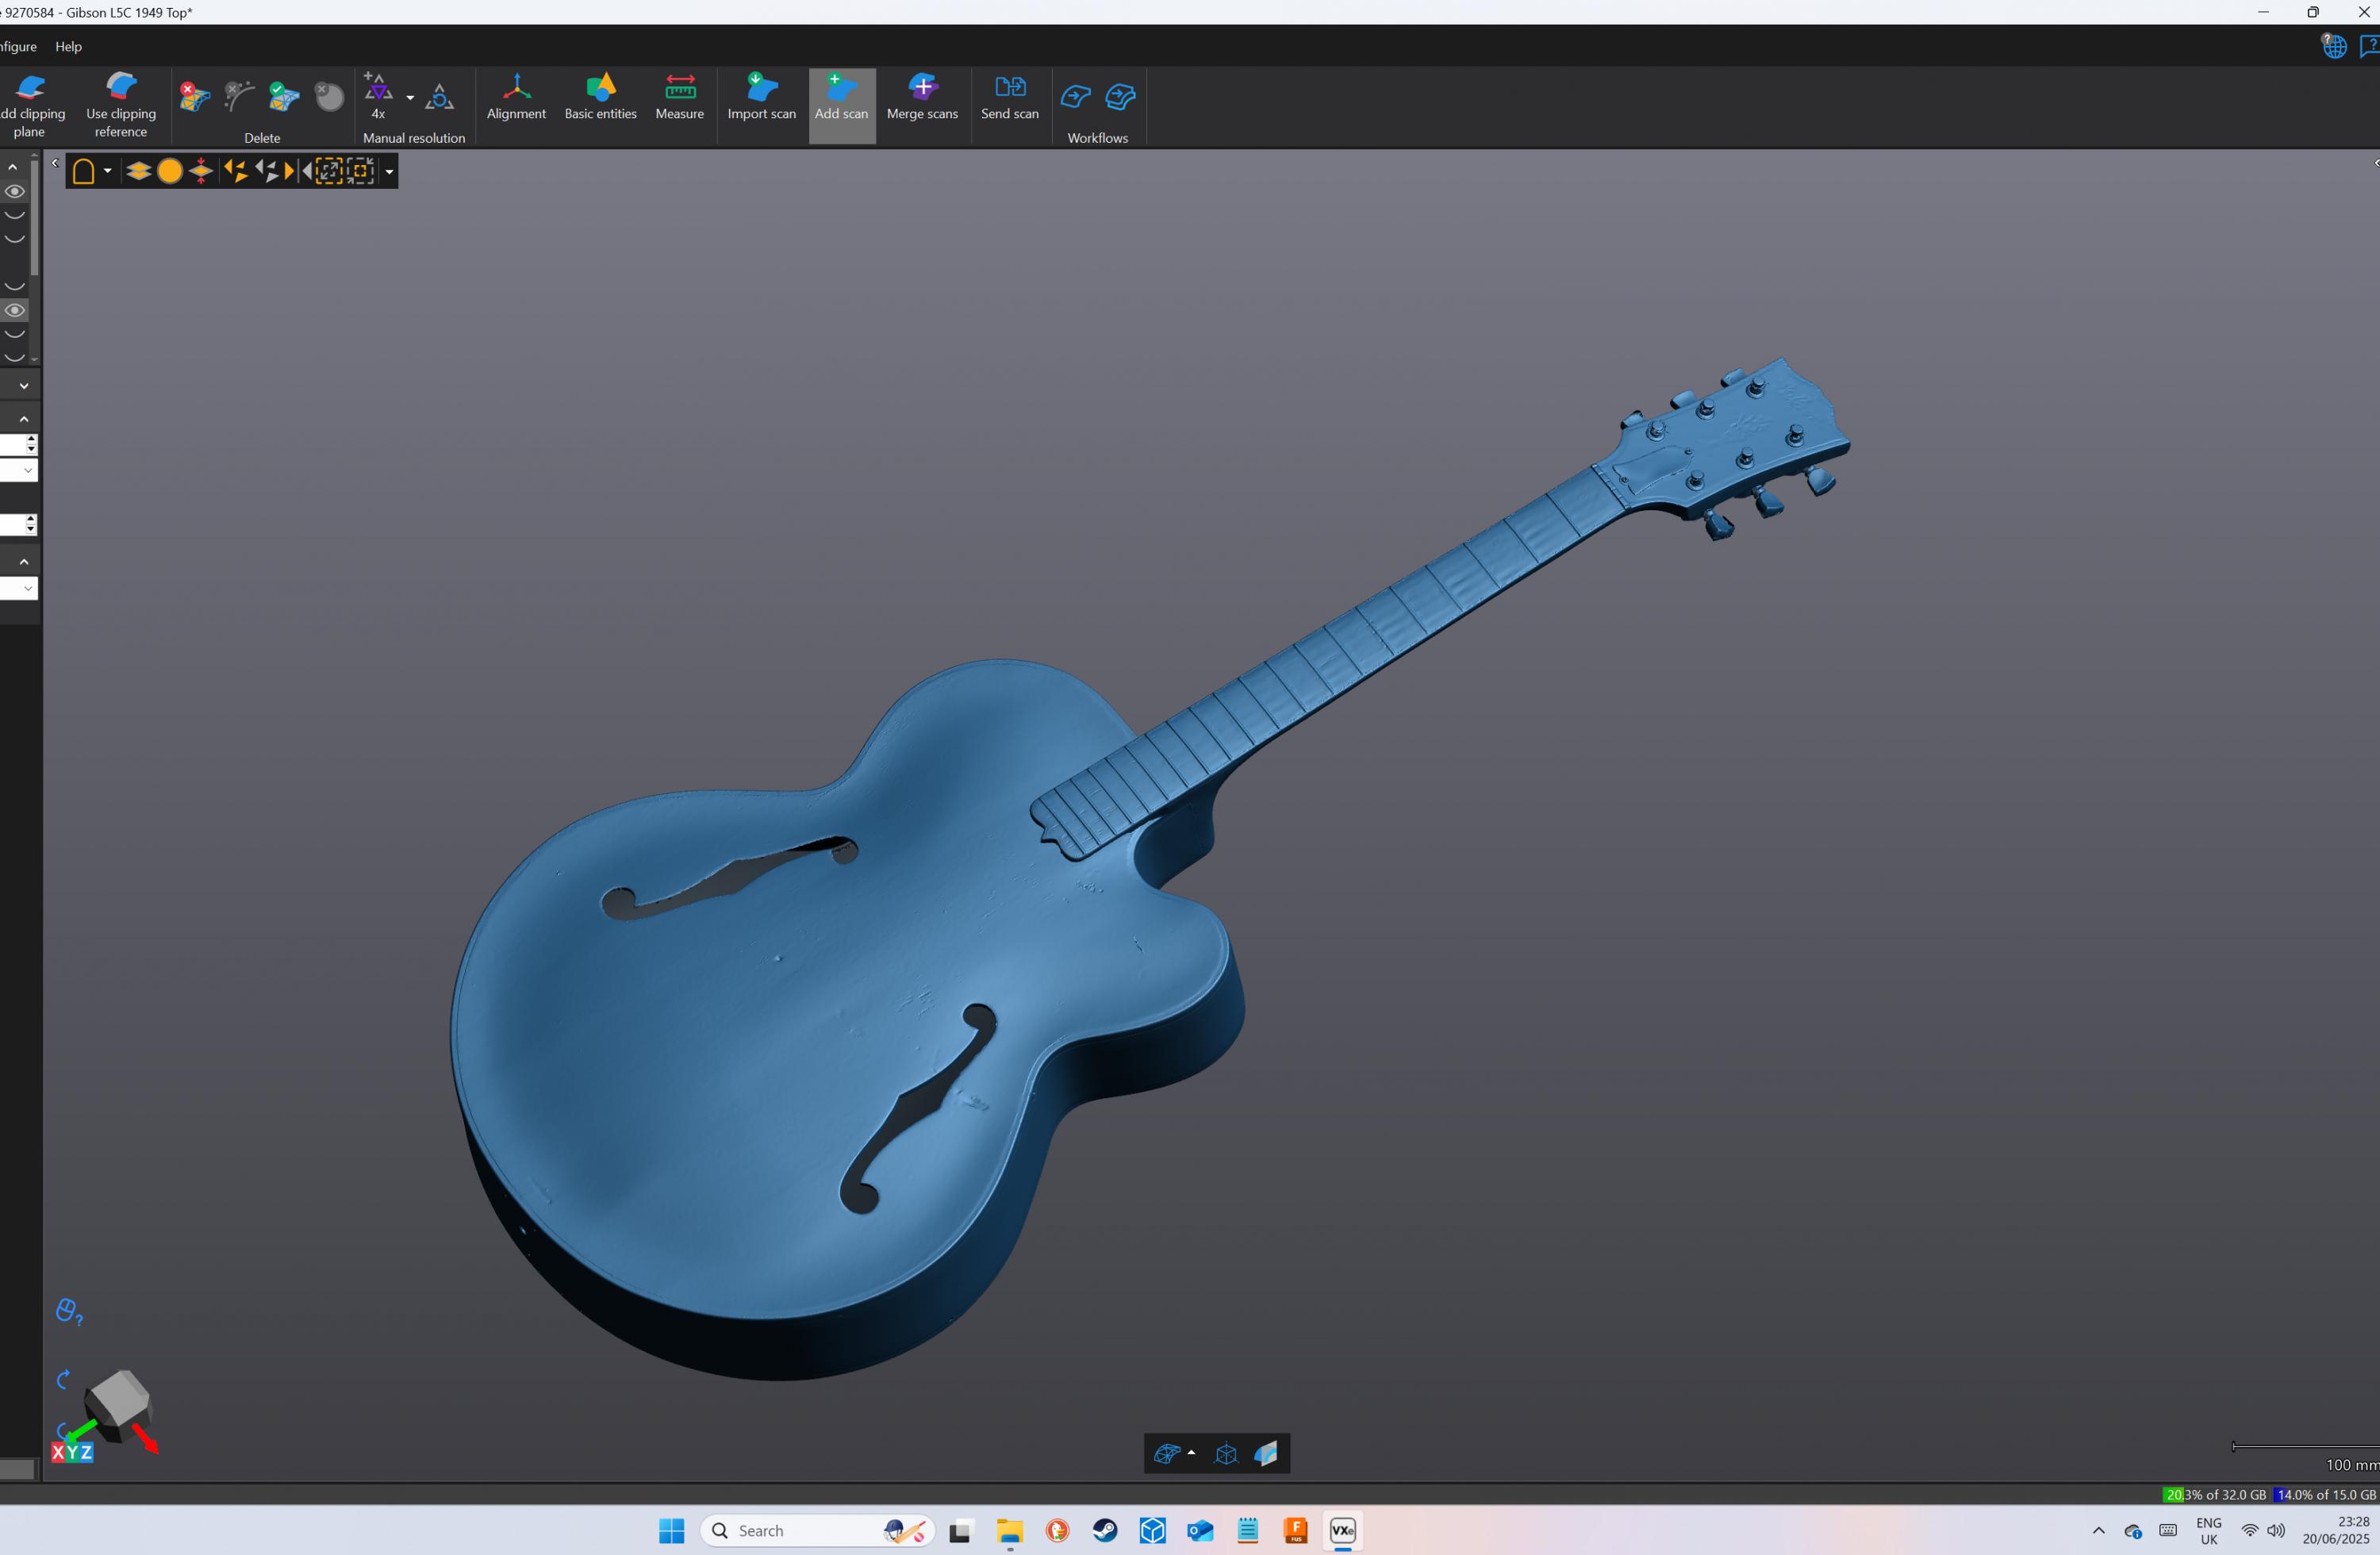This screenshot has height=1555, width=2380.
Task: Hide the first visible item's eye toggle
Action: point(14,191)
